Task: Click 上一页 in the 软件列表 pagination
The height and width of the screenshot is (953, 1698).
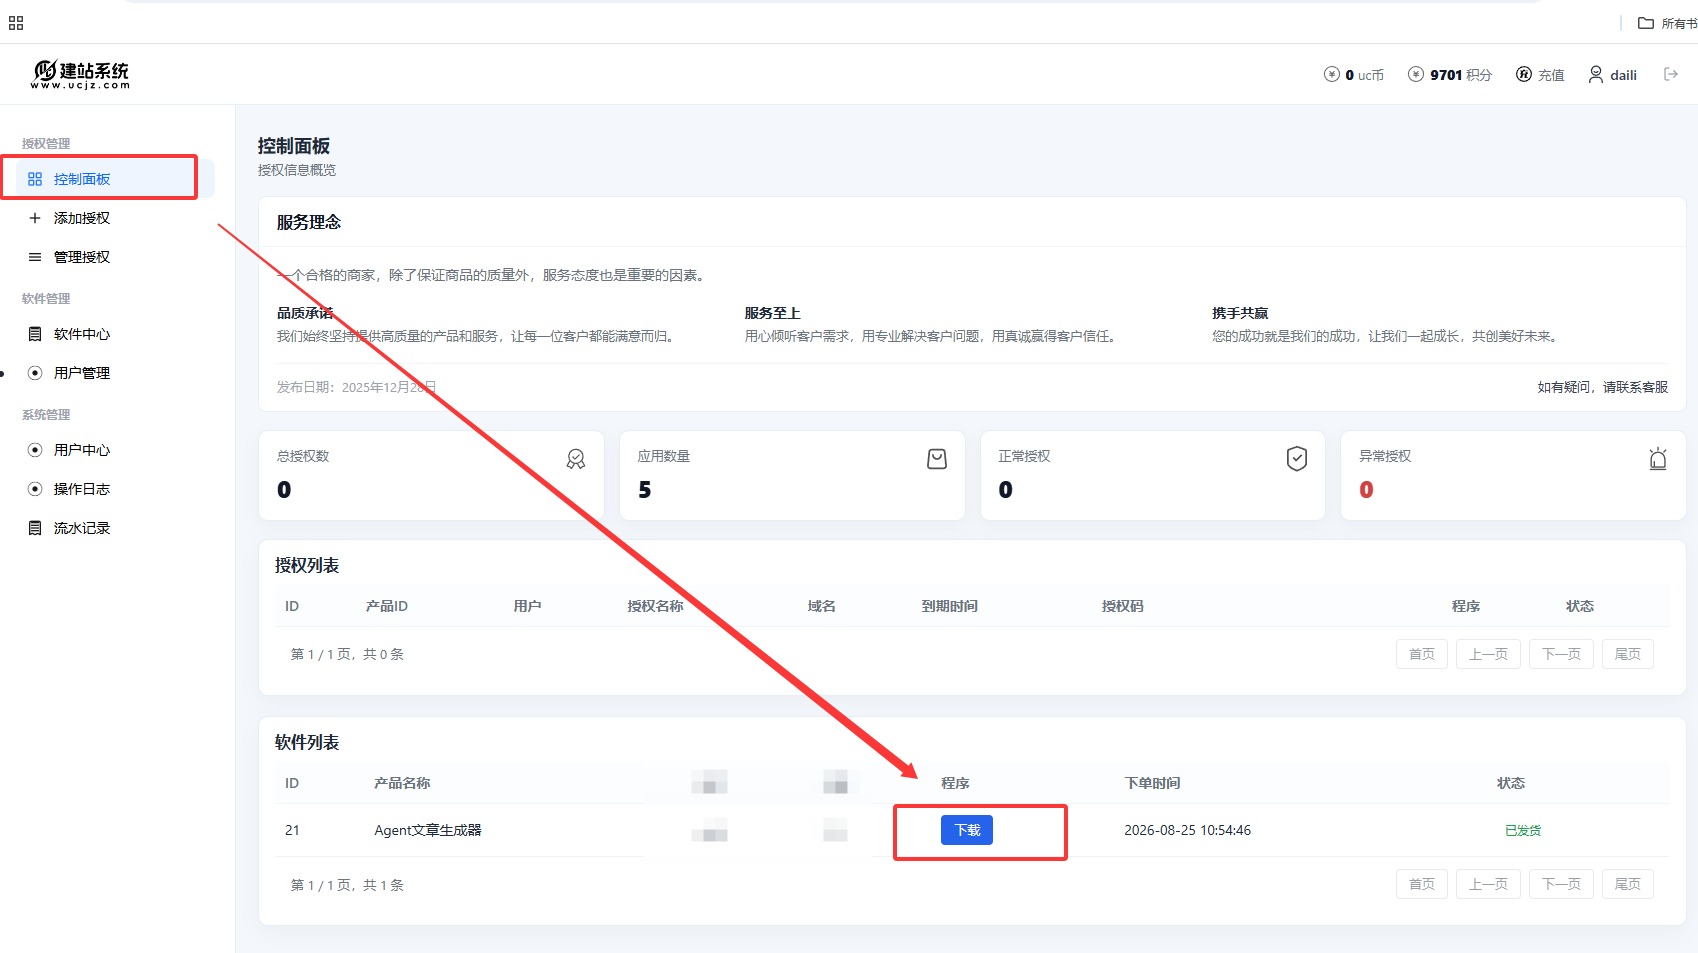Action: (1488, 884)
